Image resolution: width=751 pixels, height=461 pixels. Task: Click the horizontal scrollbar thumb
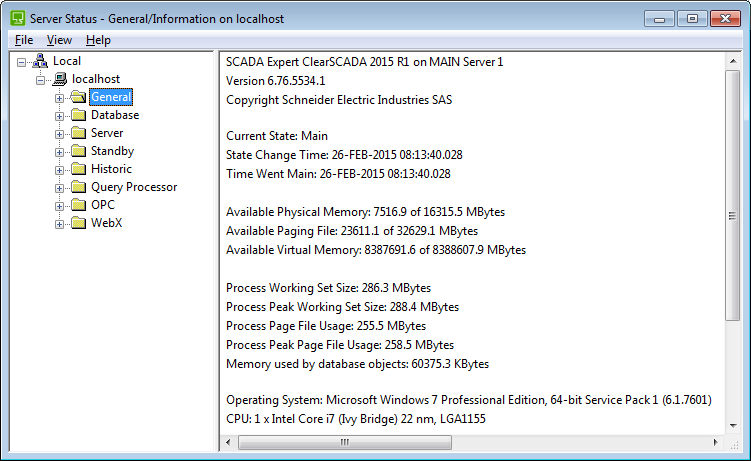(x=345, y=442)
